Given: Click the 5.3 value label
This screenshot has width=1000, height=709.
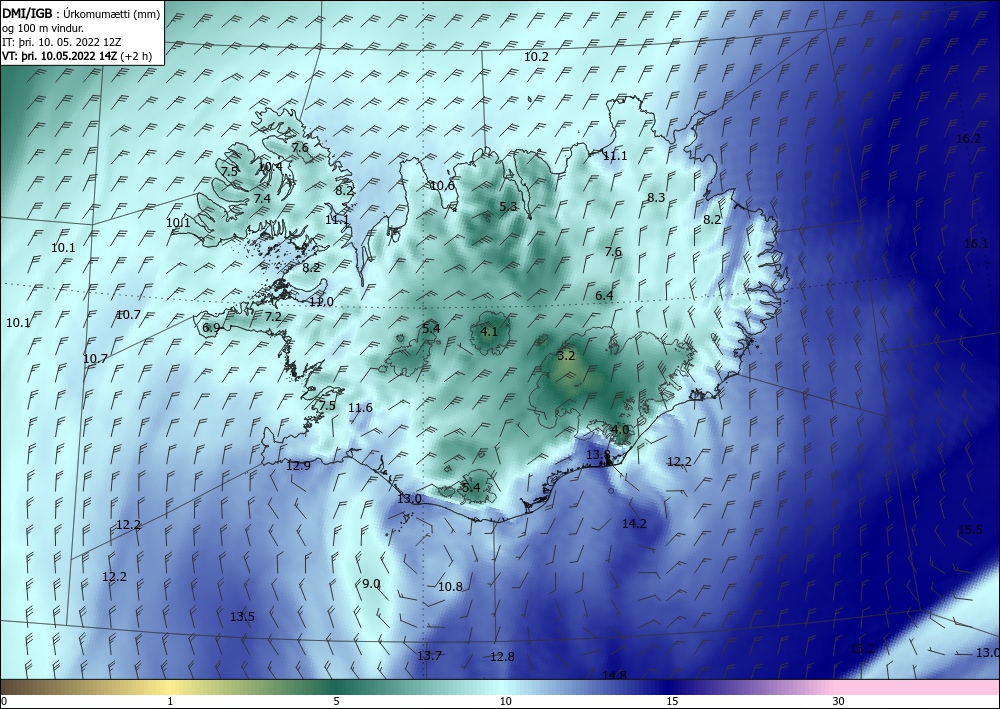Looking at the screenshot, I should [508, 207].
